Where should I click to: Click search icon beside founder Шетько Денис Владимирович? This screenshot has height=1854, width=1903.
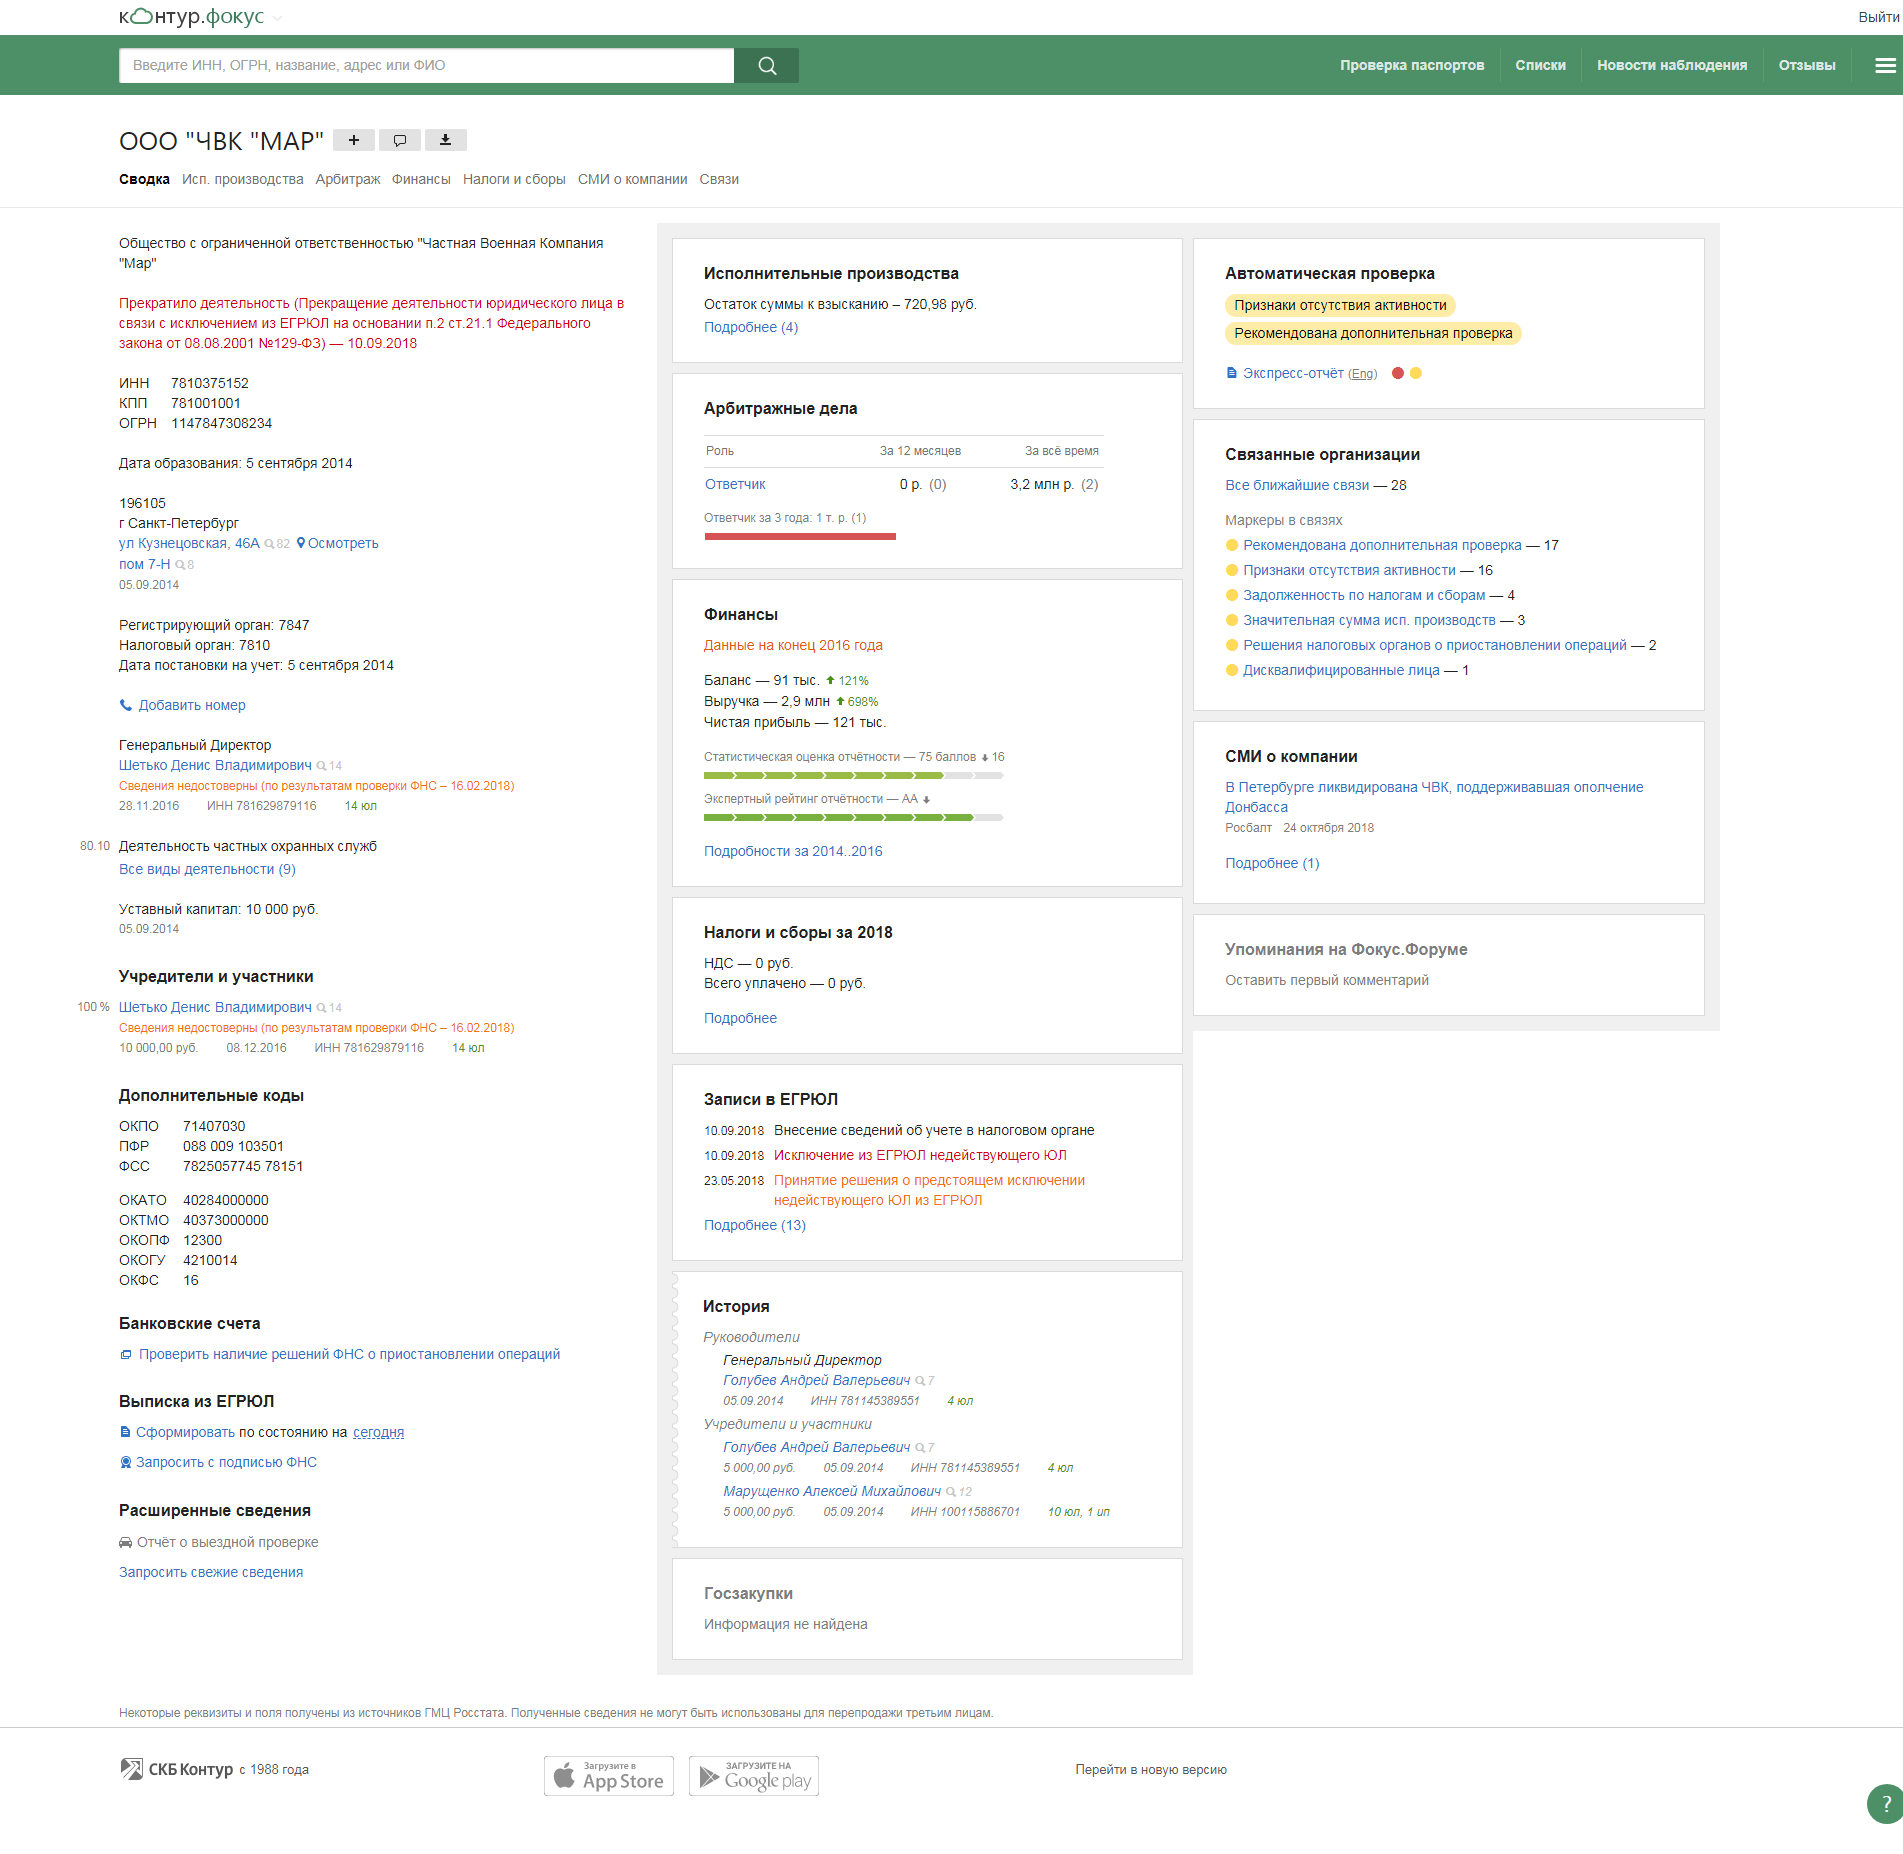(x=321, y=1008)
